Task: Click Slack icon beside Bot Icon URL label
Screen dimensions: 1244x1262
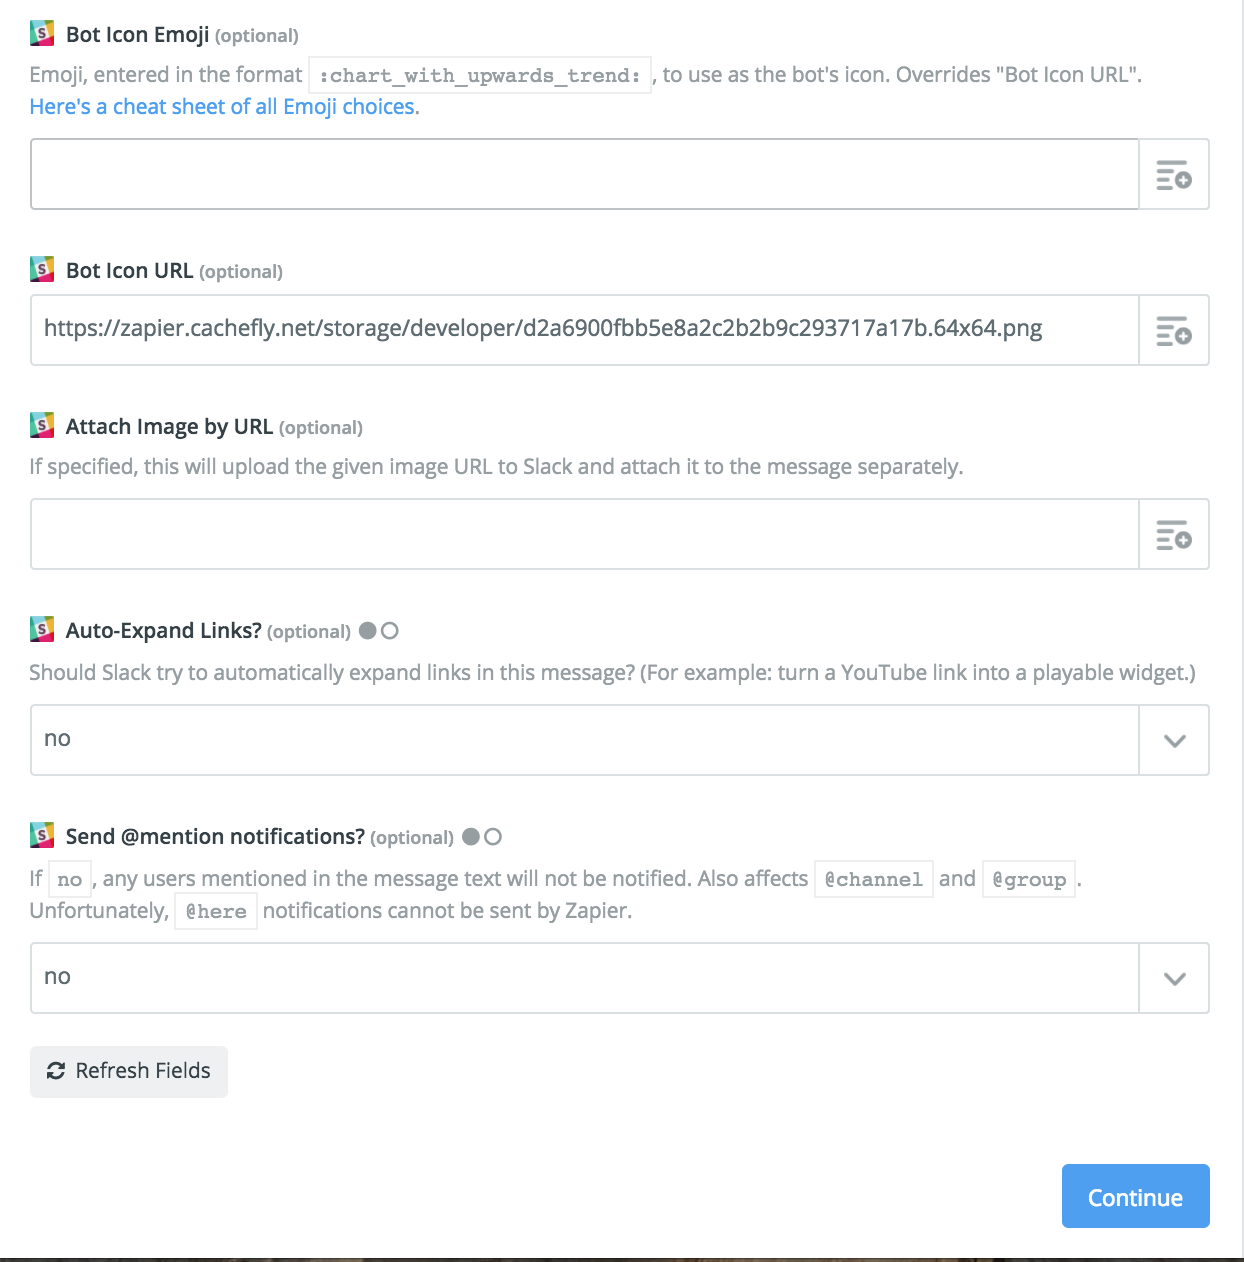Action: [42, 269]
